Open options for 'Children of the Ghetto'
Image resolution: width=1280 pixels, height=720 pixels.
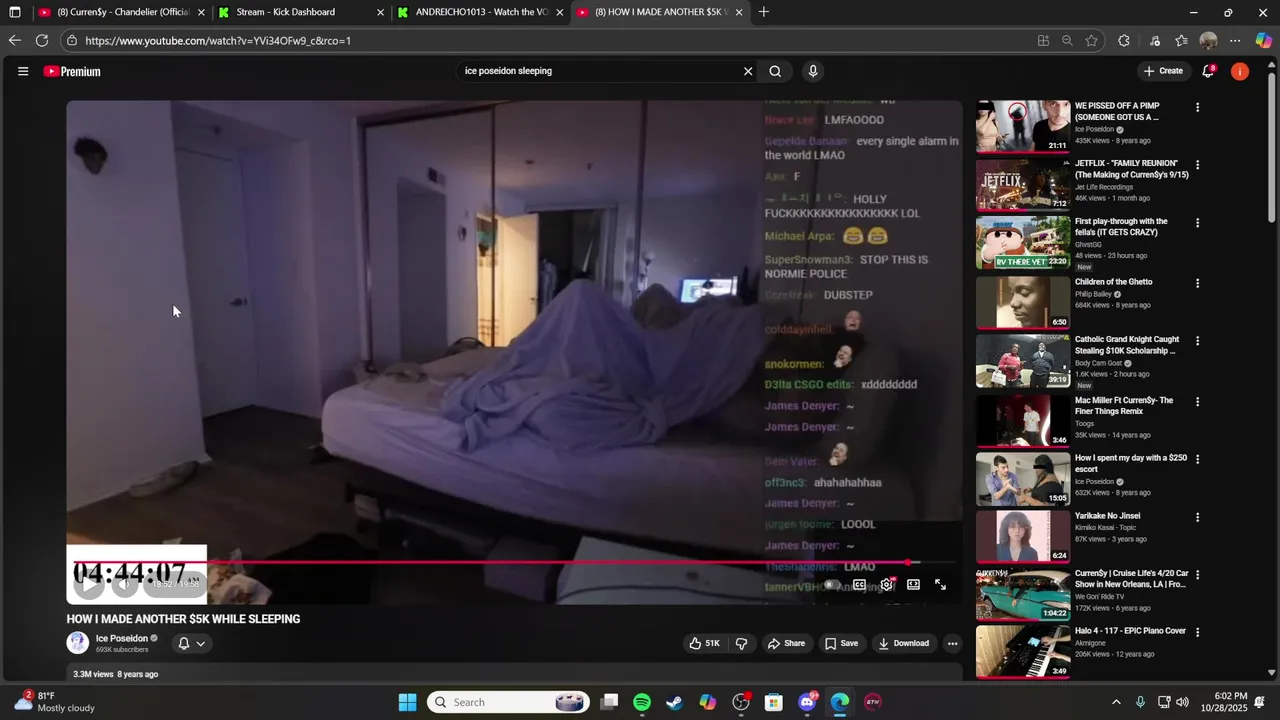click(x=1197, y=283)
